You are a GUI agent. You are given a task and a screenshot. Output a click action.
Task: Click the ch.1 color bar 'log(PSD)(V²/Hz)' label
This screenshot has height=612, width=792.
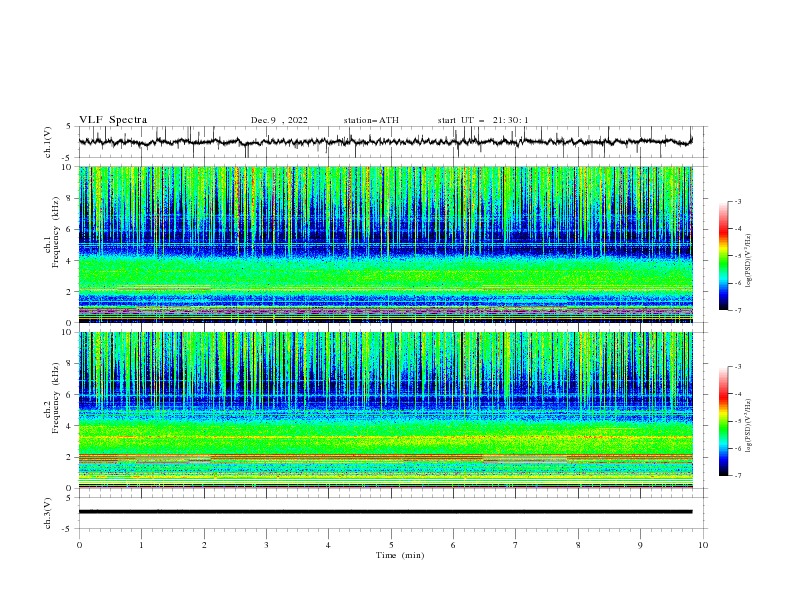pos(748,261)
